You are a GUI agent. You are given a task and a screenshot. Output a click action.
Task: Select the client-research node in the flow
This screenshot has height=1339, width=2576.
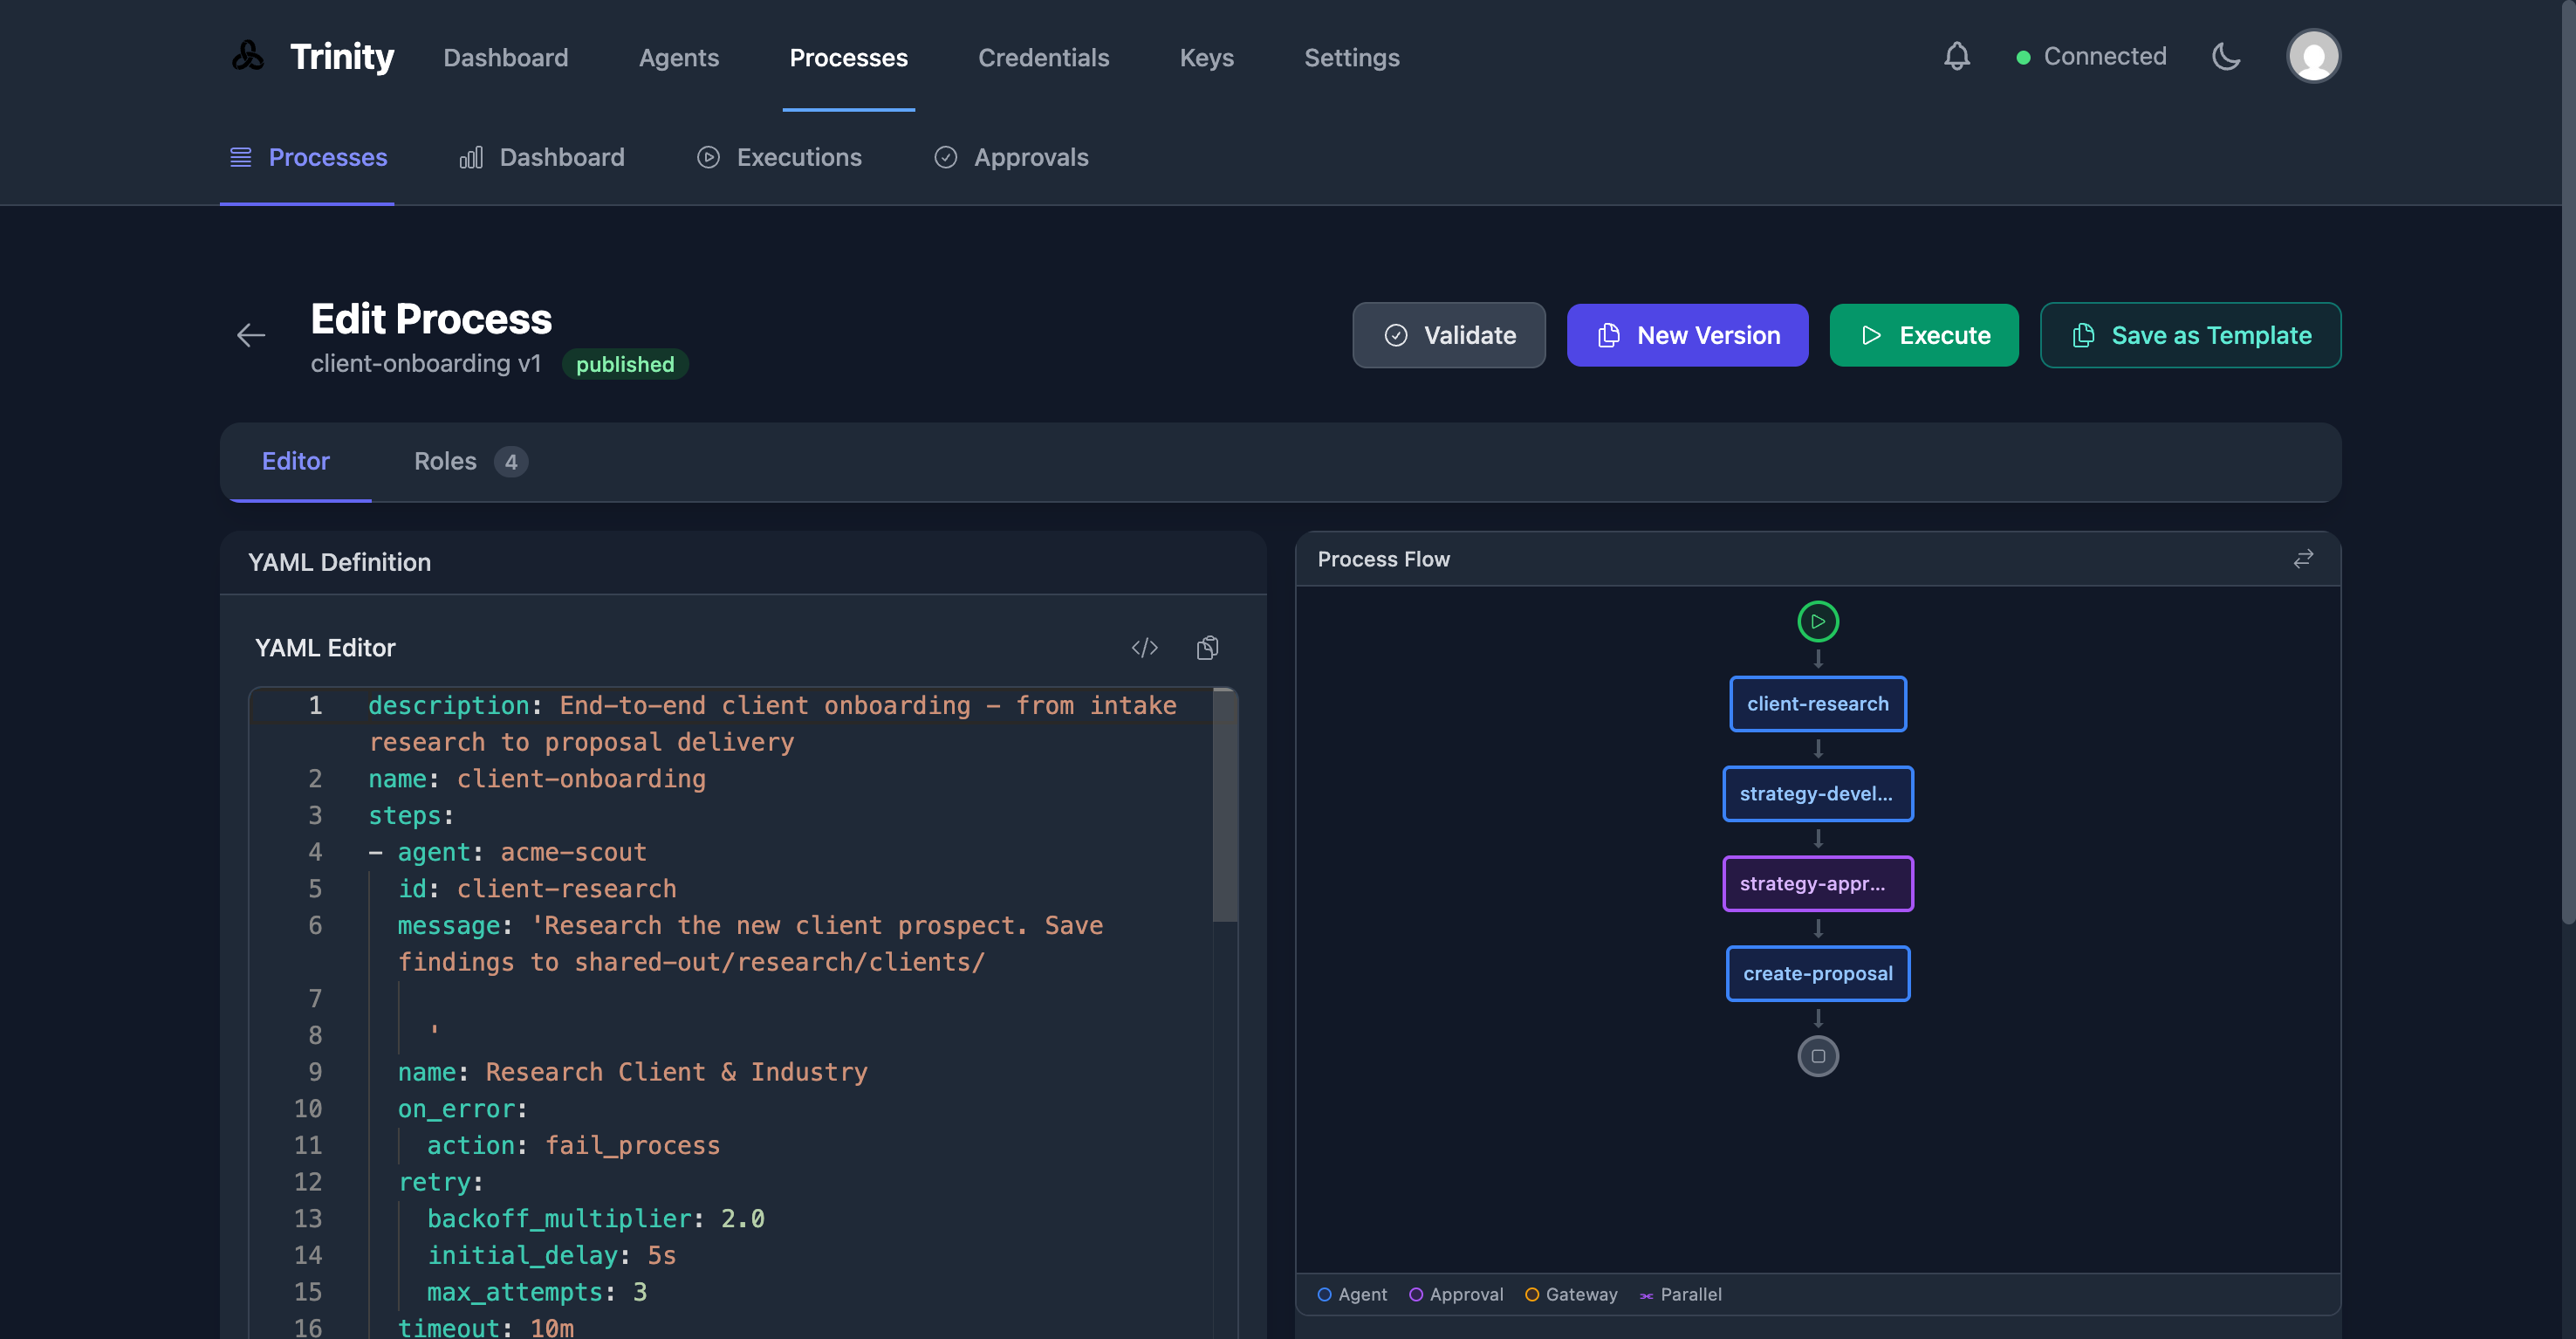(1818, 703)
